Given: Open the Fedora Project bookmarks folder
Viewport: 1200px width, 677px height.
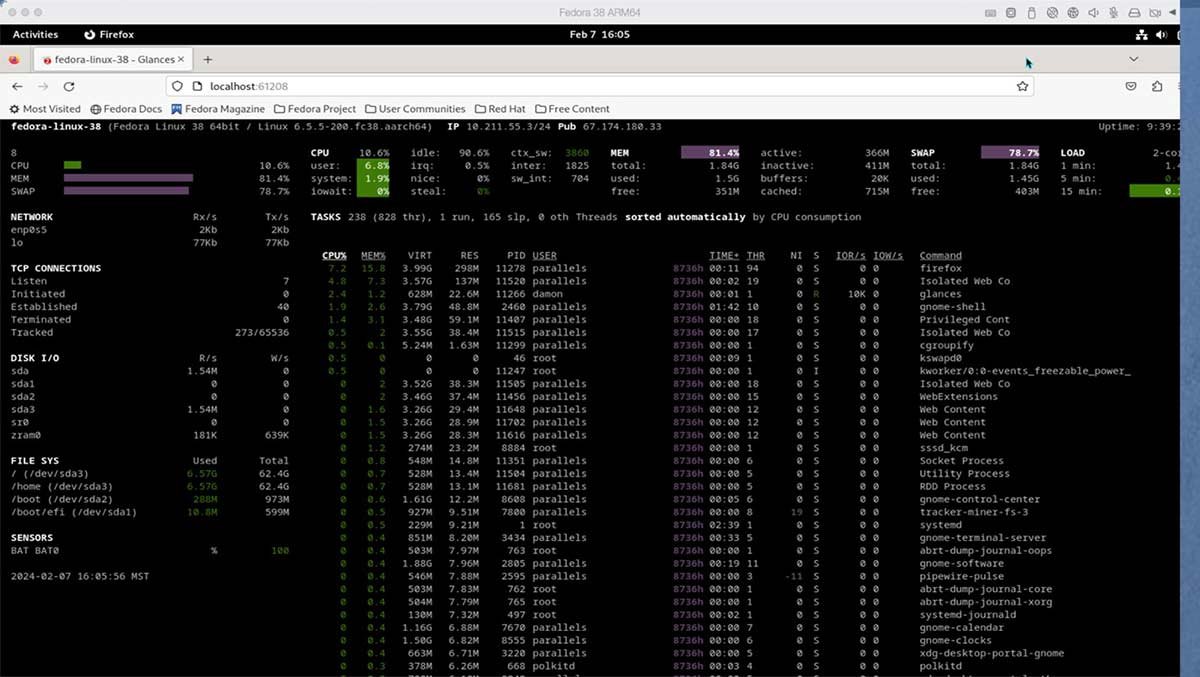Looking at the screenshot, I should coord(314,109).
